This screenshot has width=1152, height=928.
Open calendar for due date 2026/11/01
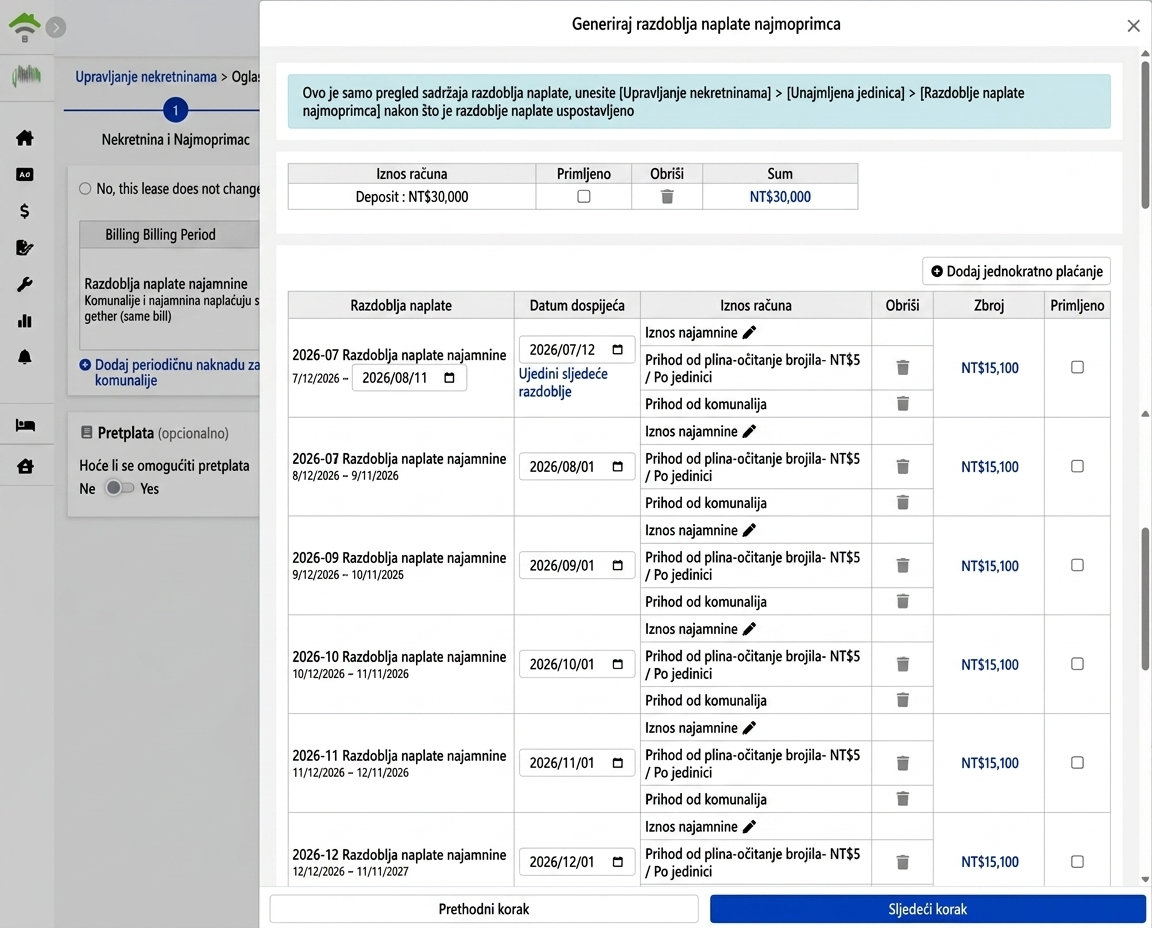[x=617, y=763]
